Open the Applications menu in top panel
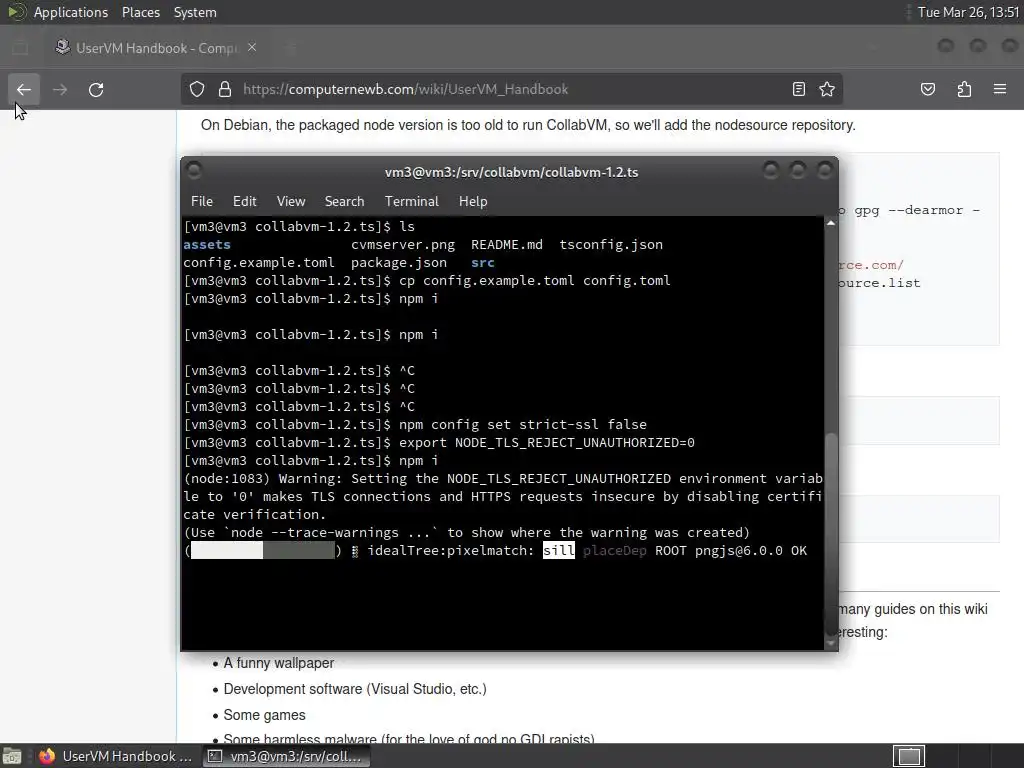 [x=71, y=12]
